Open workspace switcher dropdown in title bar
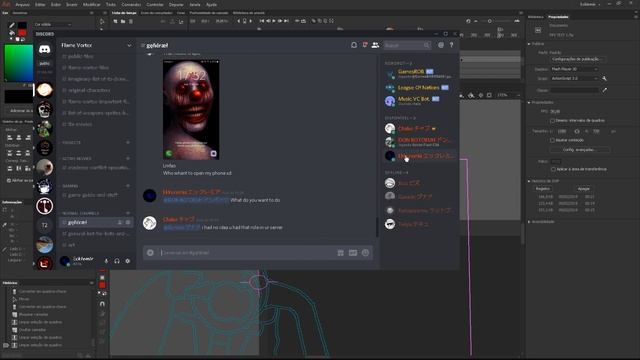This screenshot has width=640, height=360. pyautogui.click(x=590, y=4)
